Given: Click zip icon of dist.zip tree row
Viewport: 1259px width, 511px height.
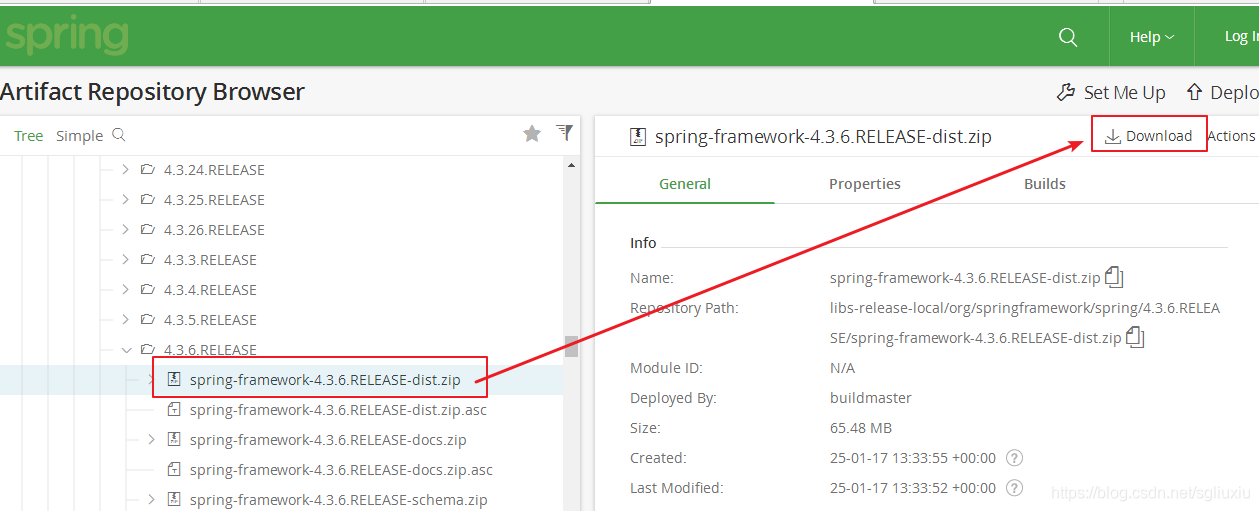Looking at the screenshot, I should (173, 380).
